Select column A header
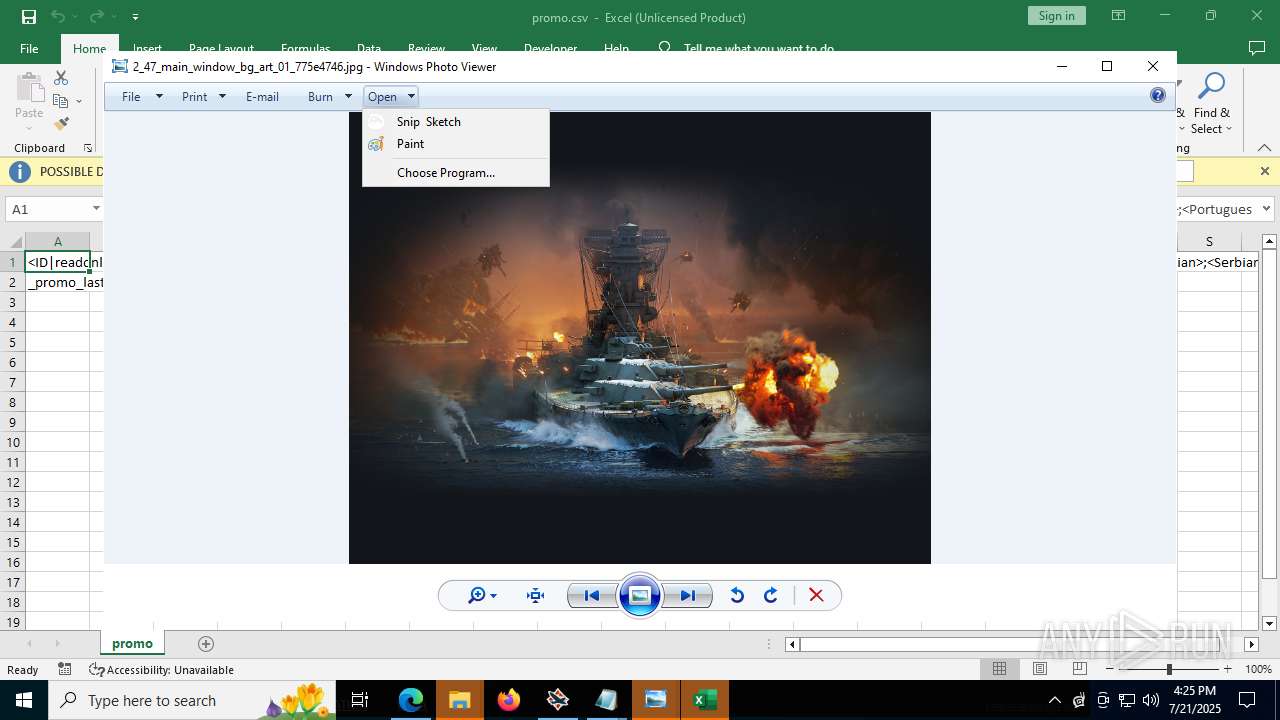1280x720 pixels. tap(58, 242)
